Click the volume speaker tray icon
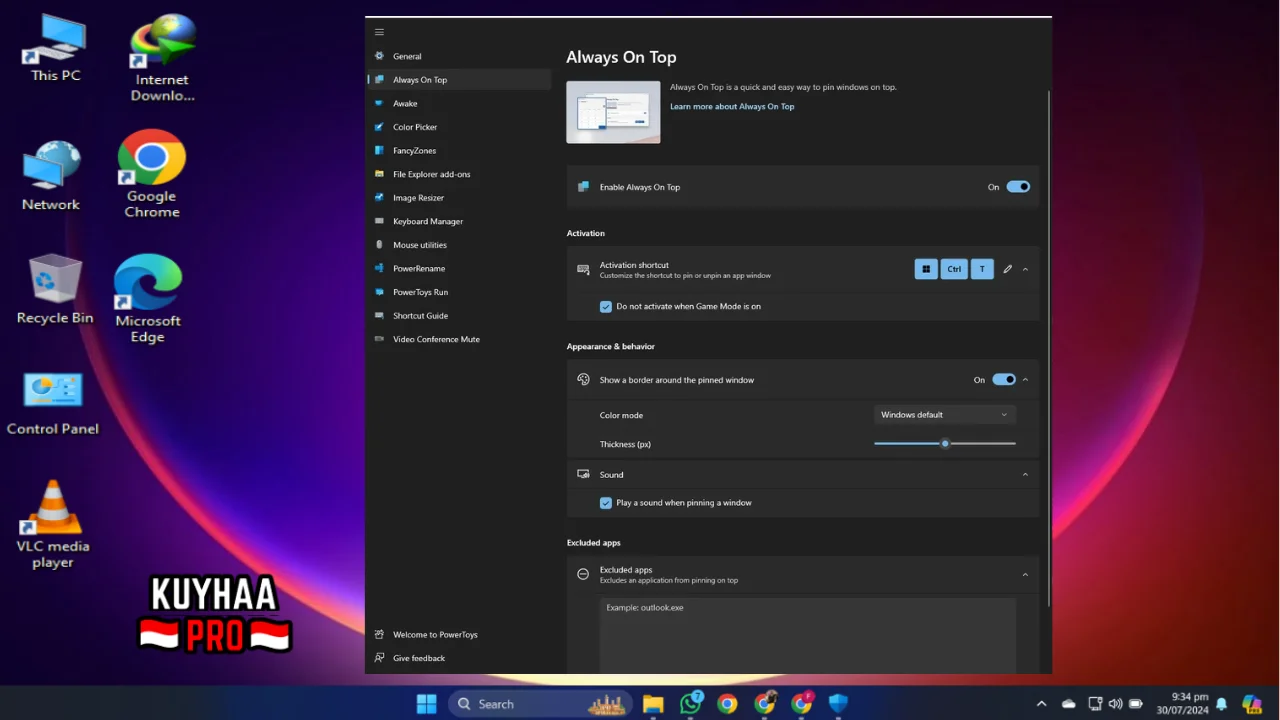 pos(1116,704)
